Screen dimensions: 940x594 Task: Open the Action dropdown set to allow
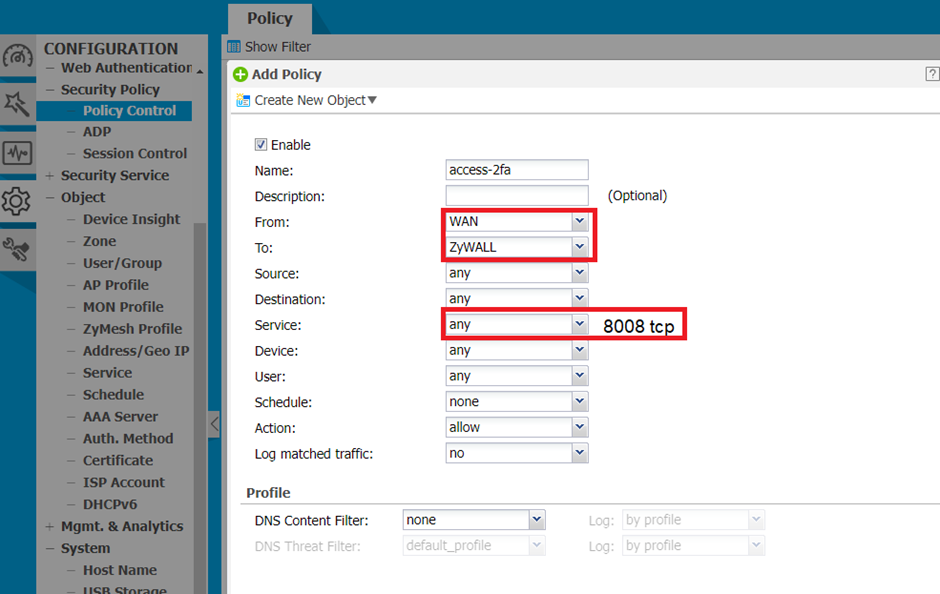pos(578,428)
